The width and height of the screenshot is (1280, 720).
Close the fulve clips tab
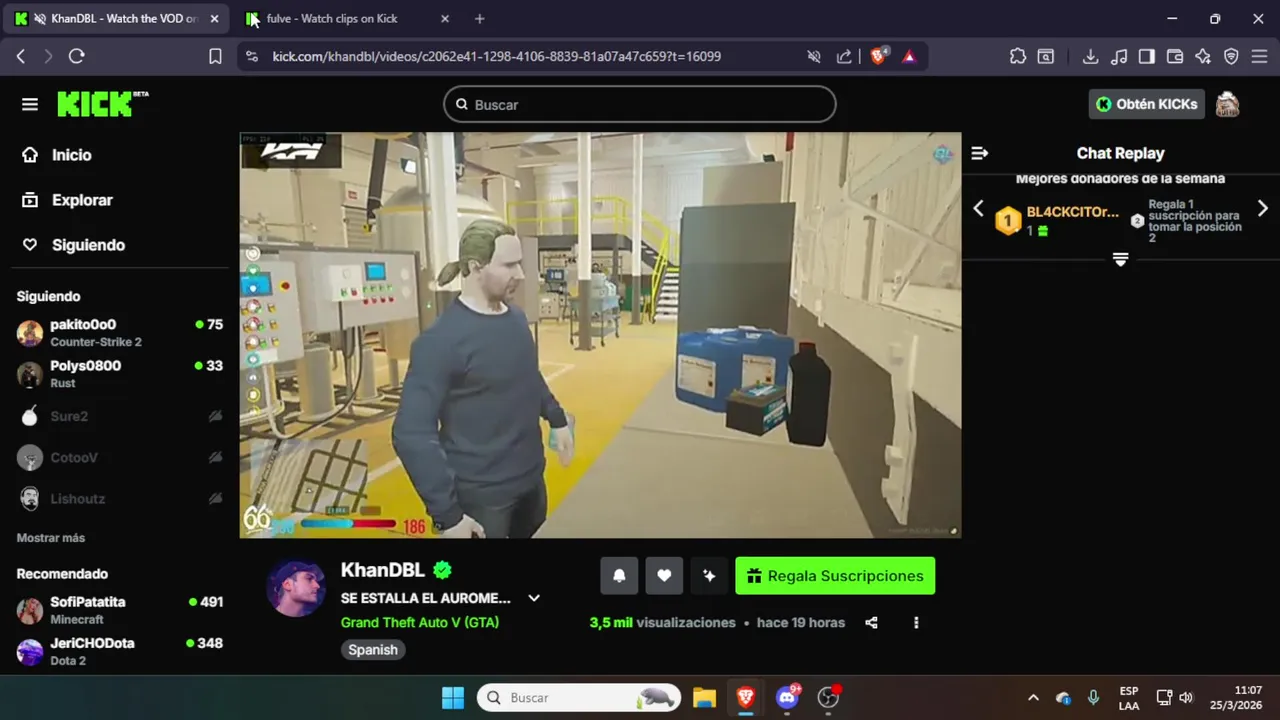click(x=445, y=19)
